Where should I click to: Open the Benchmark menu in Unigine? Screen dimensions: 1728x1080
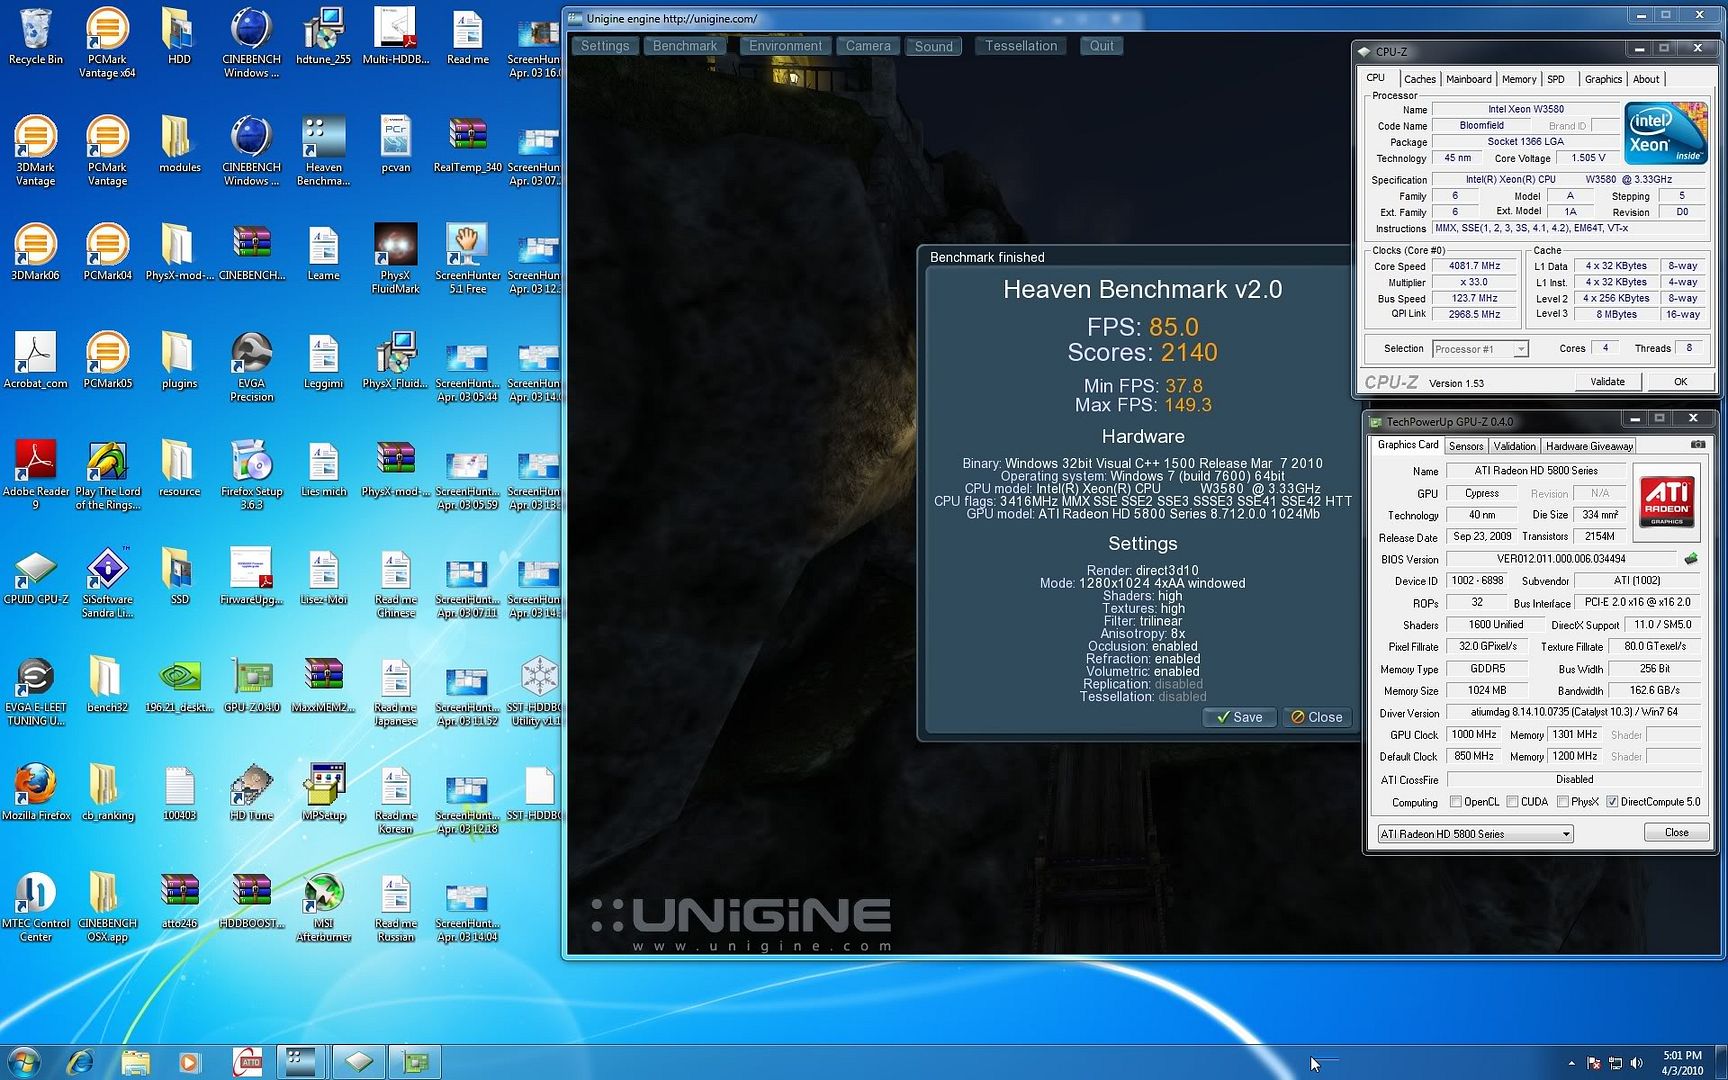tap(685, 46)
